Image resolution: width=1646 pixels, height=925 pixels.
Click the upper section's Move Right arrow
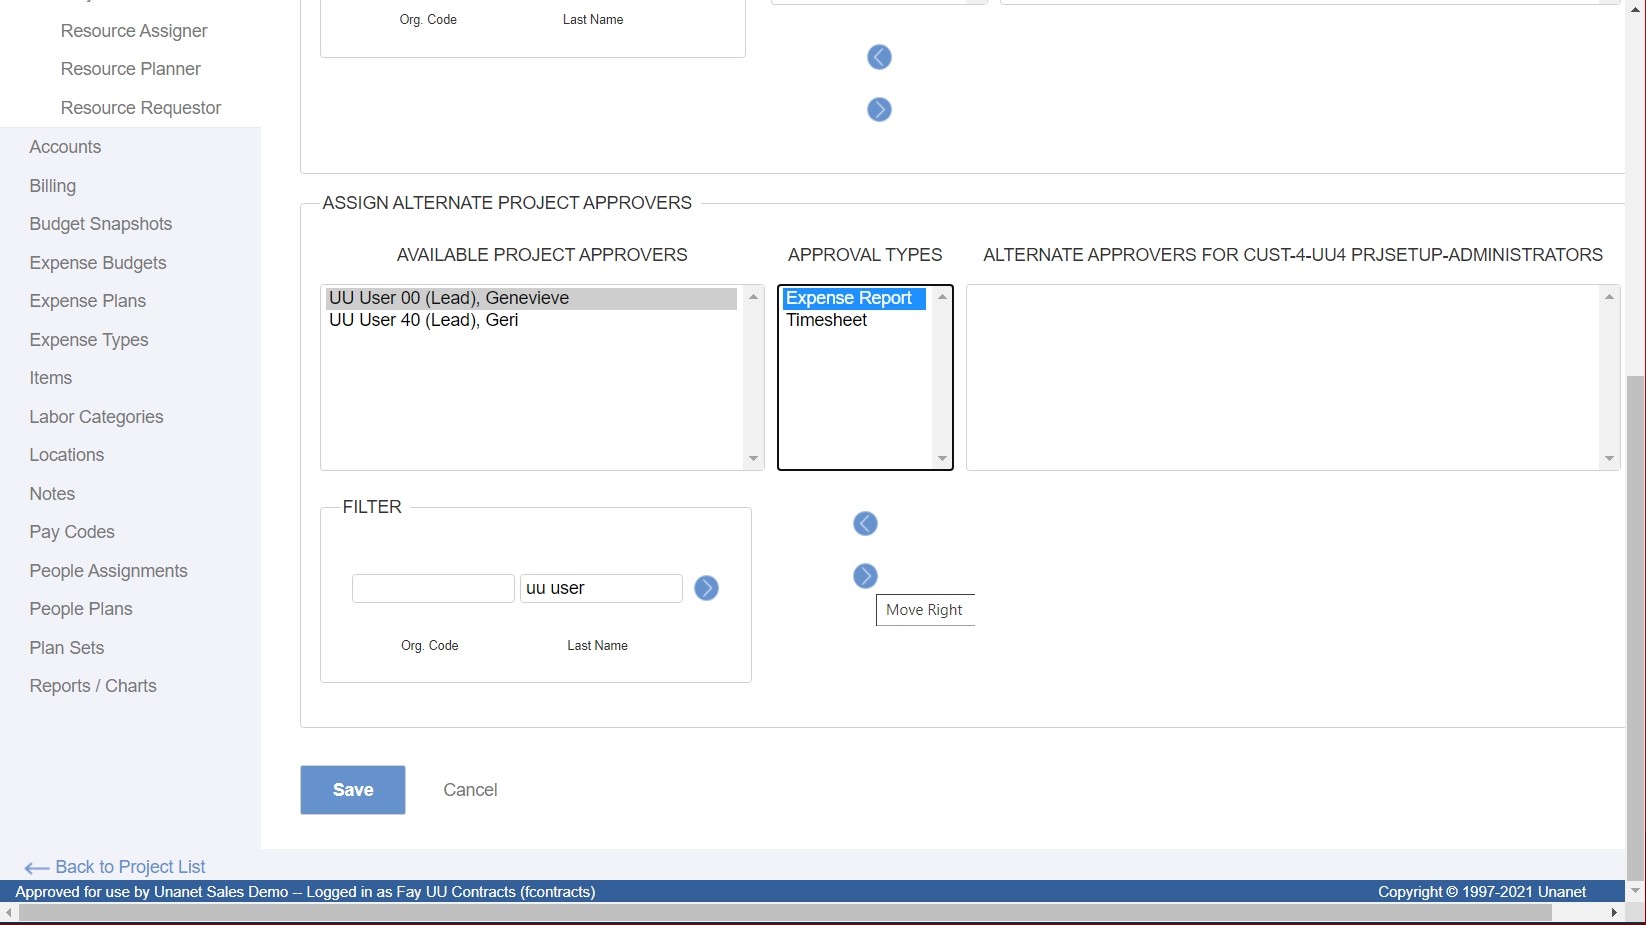click(879, 110)
